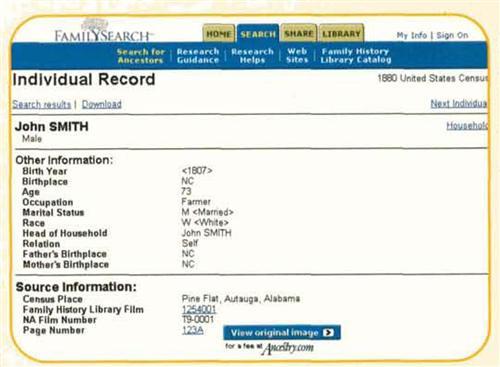Click the Family History Library Film label

point(83,310)
